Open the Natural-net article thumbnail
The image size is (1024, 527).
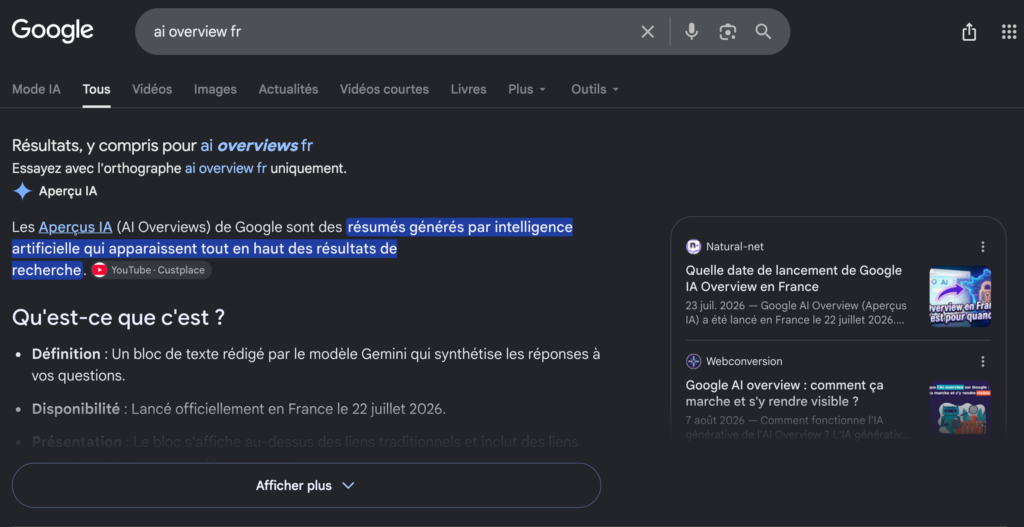pyautogui.click(x=960, y=296)
